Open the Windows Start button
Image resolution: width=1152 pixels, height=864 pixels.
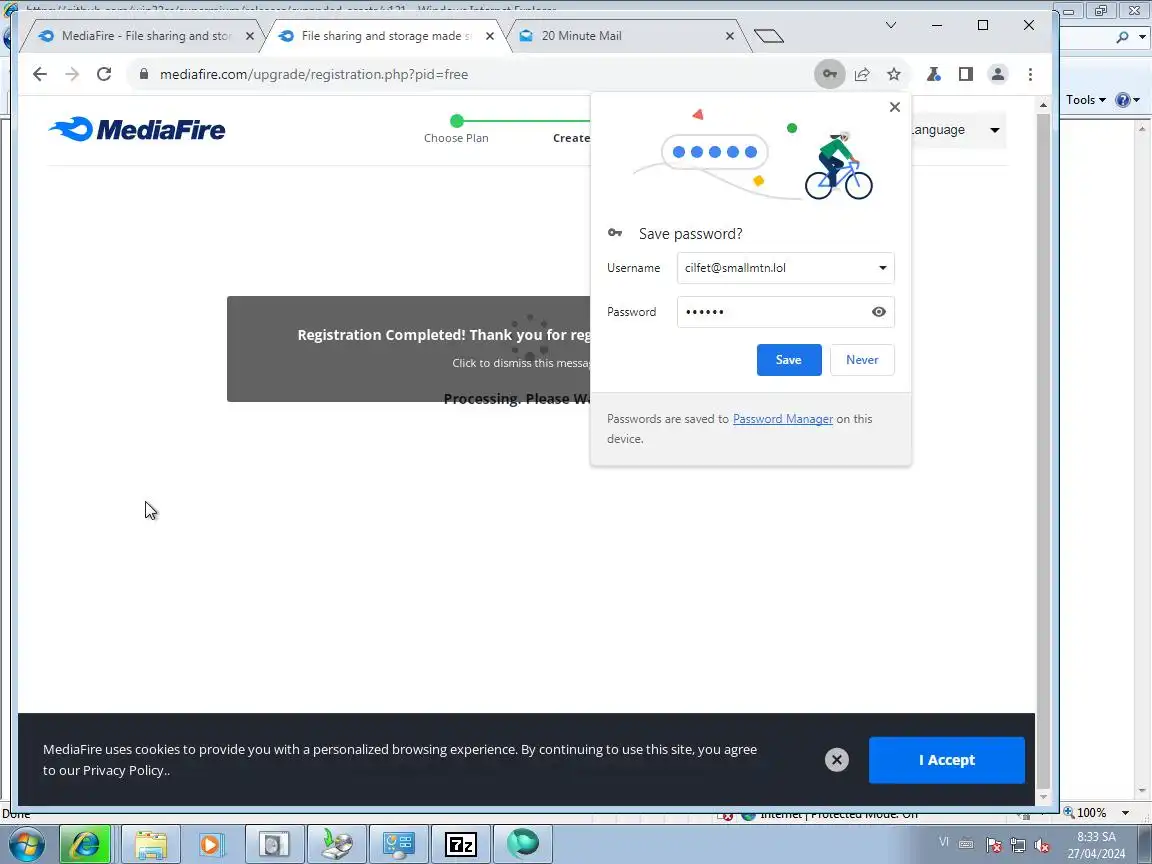(25, 845)
